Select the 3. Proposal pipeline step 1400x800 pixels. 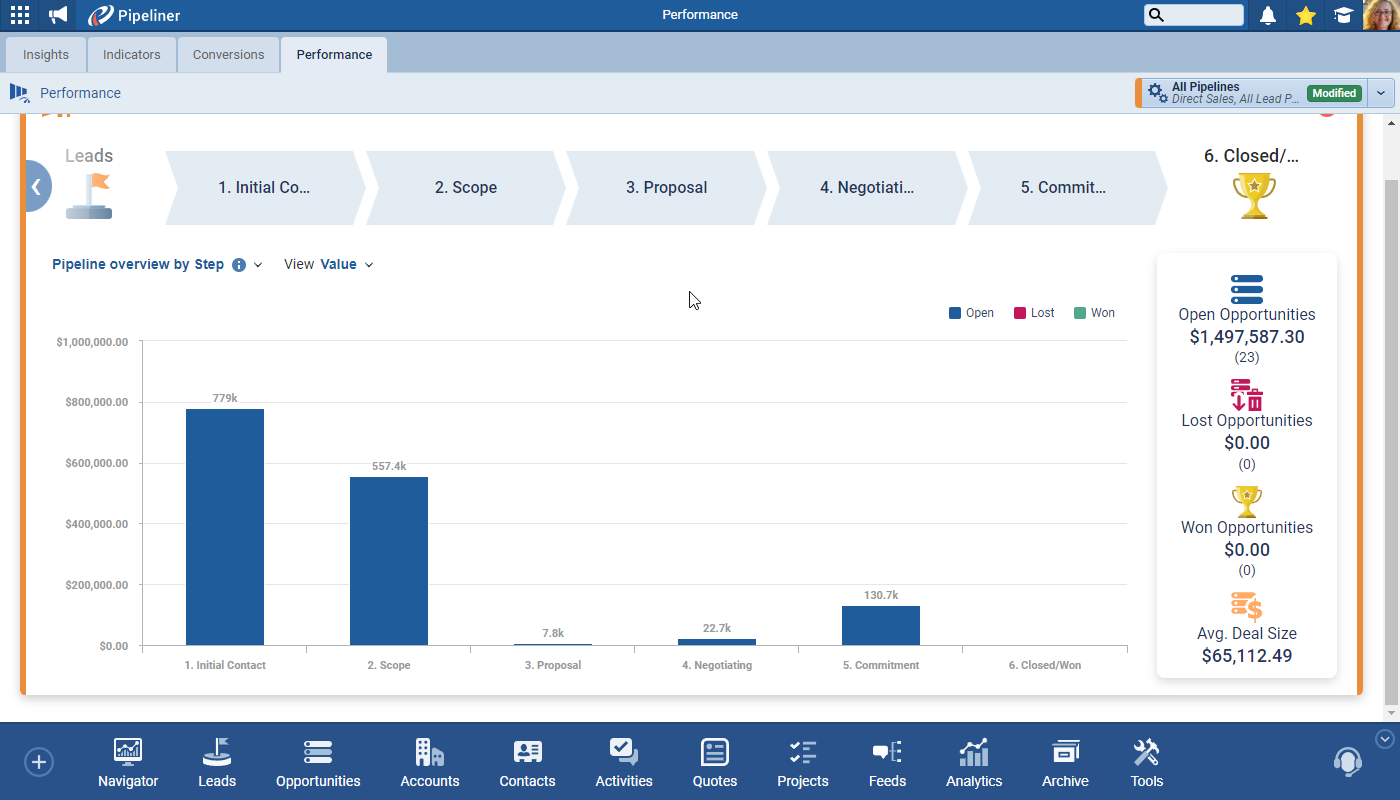point(666,188)
